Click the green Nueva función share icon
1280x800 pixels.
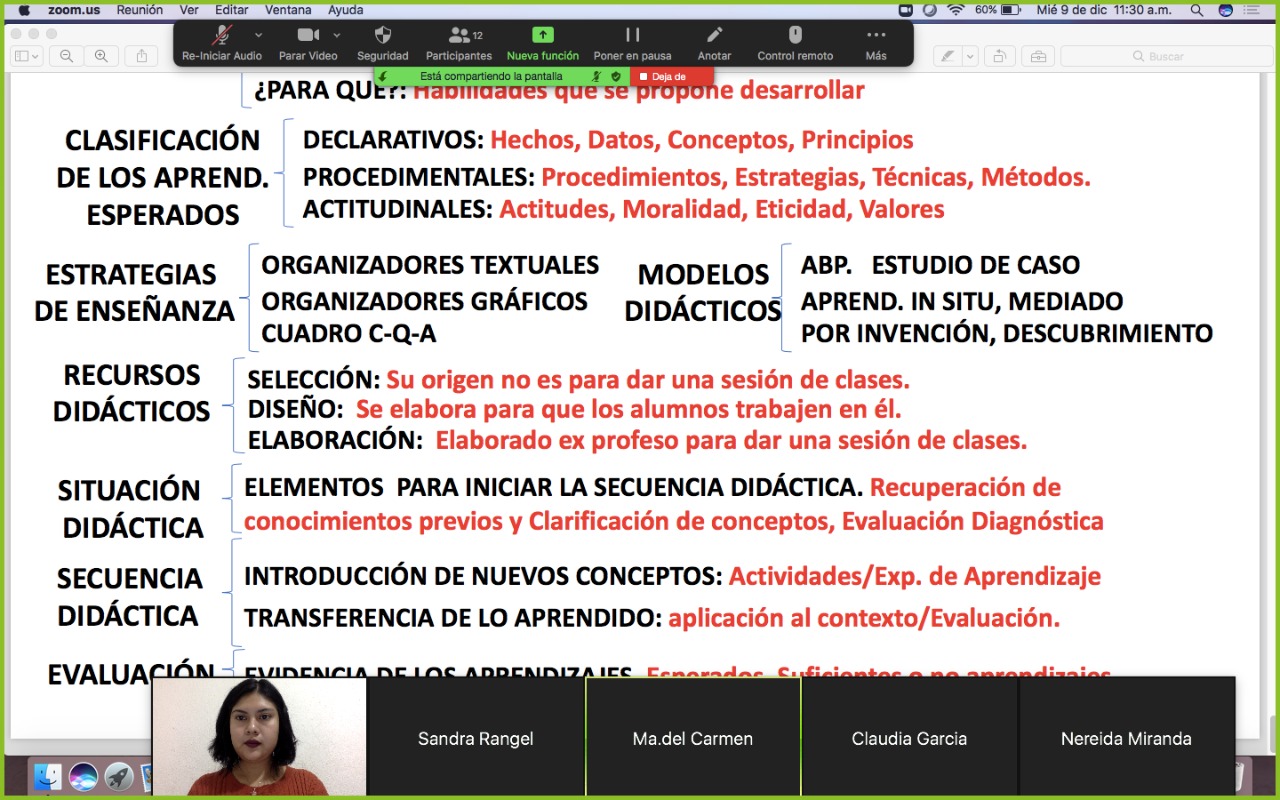click(x=542, y=36)
